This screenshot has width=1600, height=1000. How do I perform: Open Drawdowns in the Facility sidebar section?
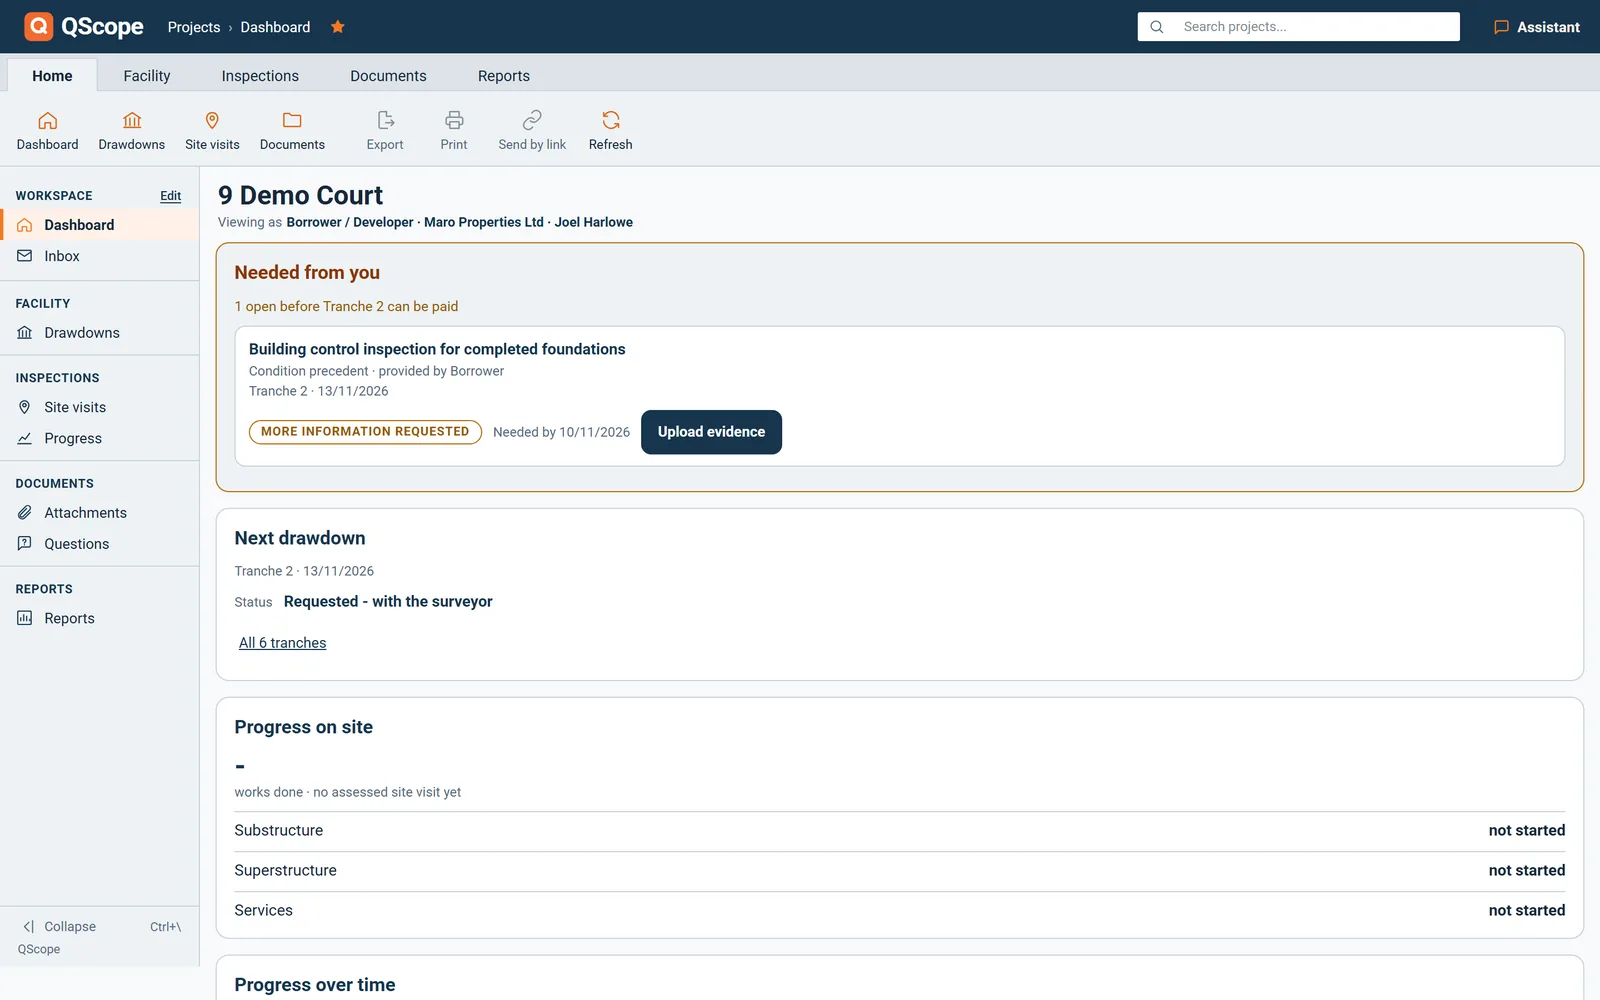click(99, 333)
